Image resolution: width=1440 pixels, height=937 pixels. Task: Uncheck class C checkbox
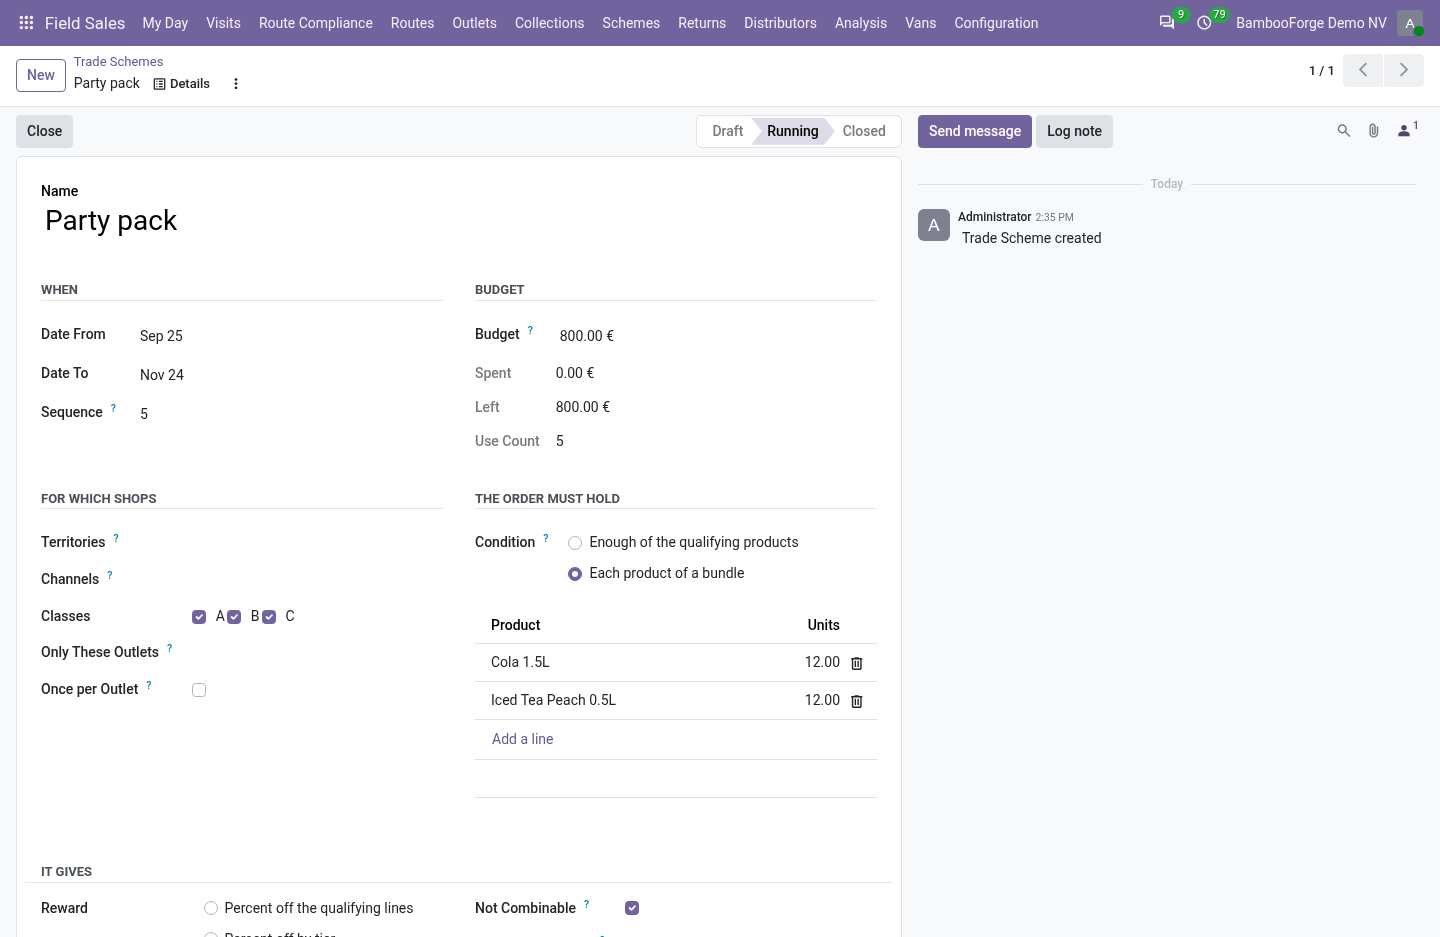click(x=269, y=617)
